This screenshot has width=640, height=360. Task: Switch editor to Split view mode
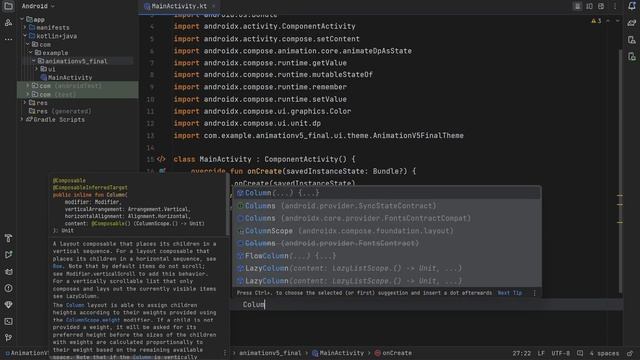(x=589, y=6)
